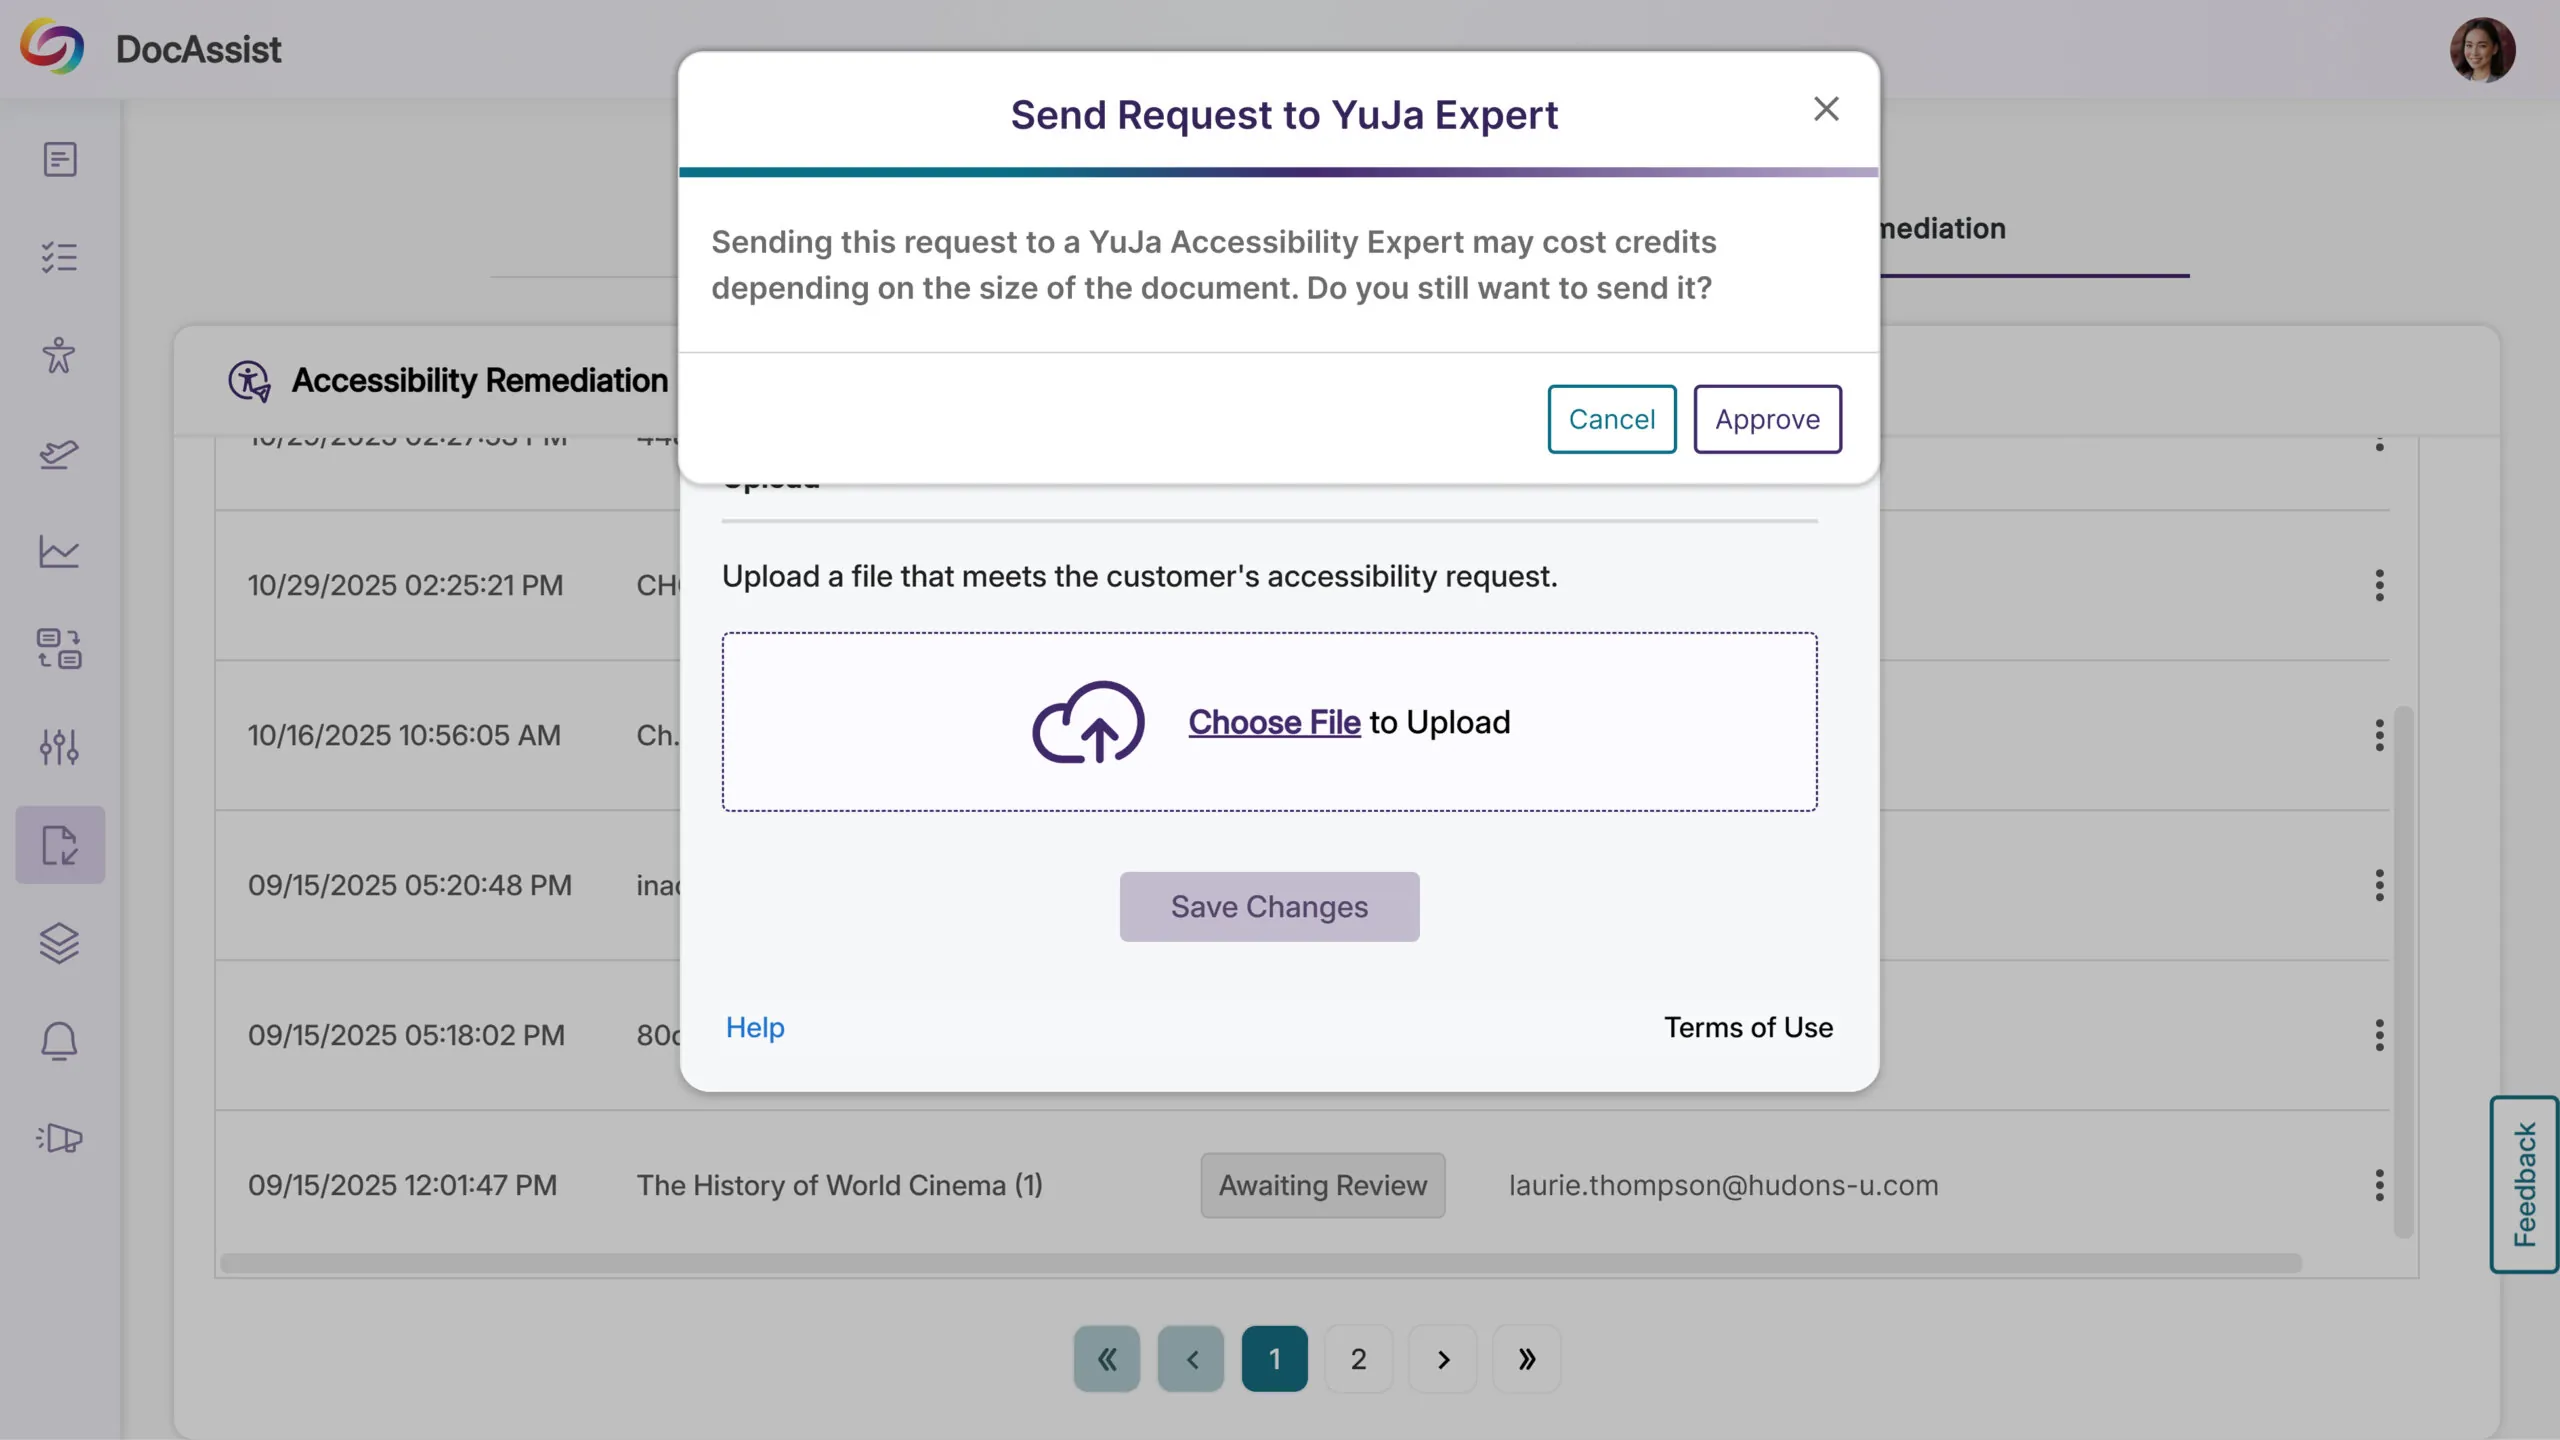Approve sending the request to YuJa Expert
This screenshot has width=2560, height=1440.
(x=1766, y=419)
